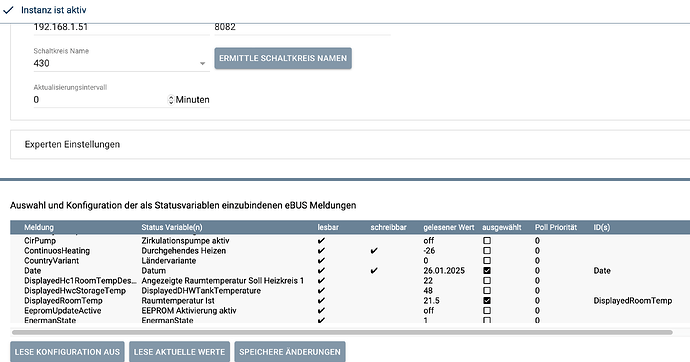Click the Aktualisierungsintervall stepper arrows
690x362 pixels.
click(x=171, y=100)
